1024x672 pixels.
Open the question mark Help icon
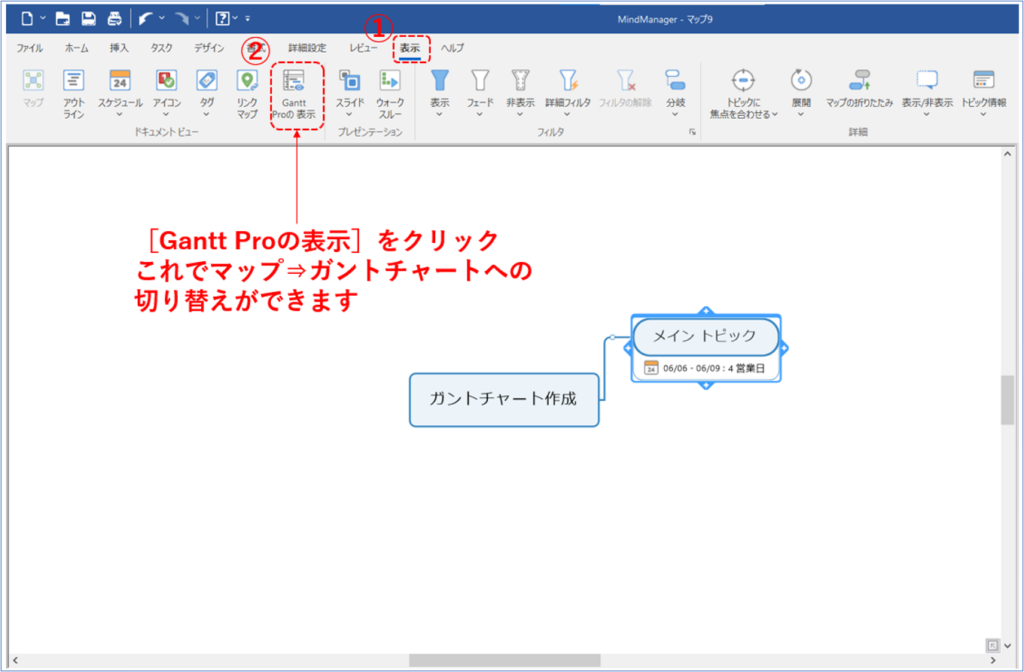point(222,18)
